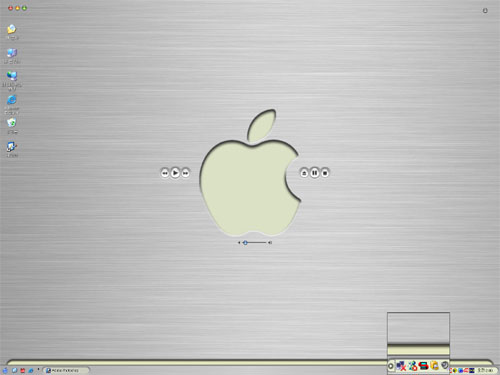
Task: Click the yellow folder tray icon
Action: coord(434,365)
